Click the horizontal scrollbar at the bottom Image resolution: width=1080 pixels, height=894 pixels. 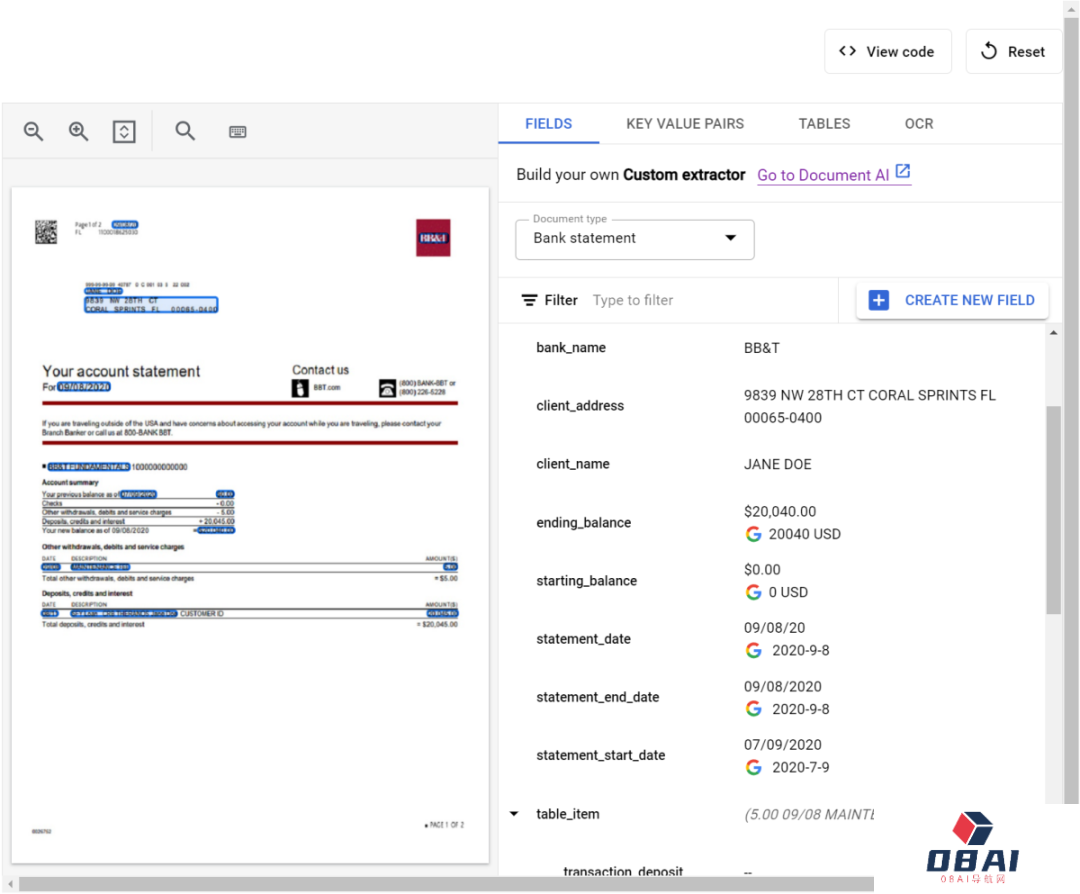click(446, 884)
